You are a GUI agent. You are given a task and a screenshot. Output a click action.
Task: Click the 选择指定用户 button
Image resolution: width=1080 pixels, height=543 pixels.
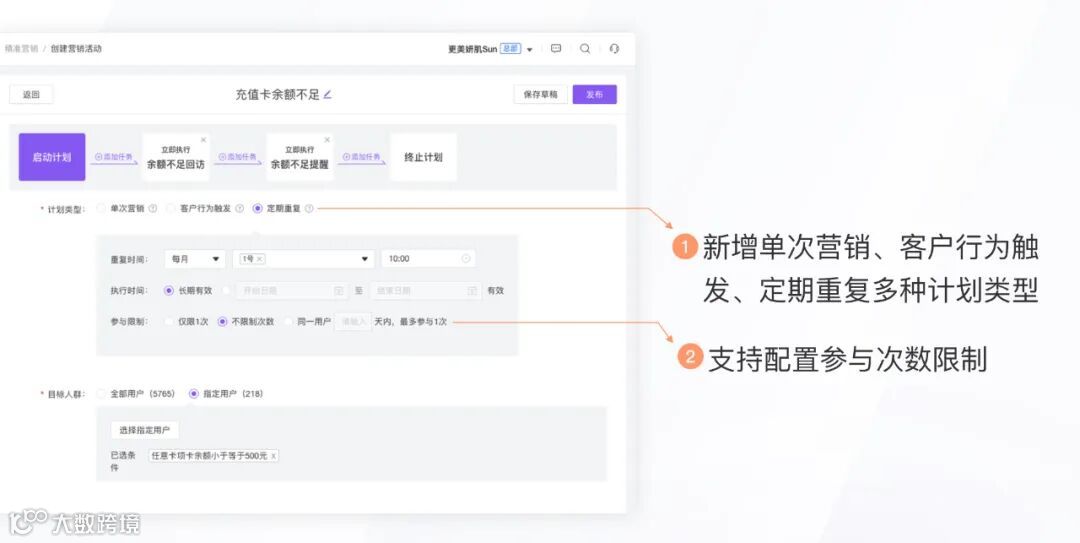[145, 430]
